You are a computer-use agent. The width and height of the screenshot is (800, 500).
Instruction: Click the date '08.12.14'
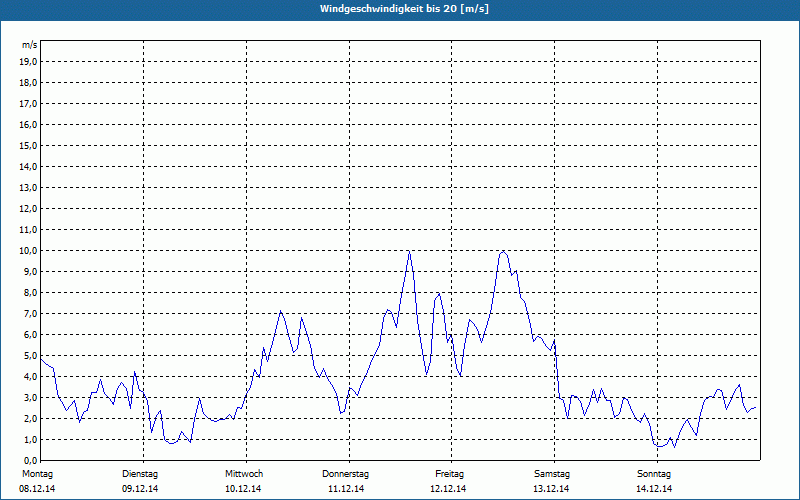point(37,489)
